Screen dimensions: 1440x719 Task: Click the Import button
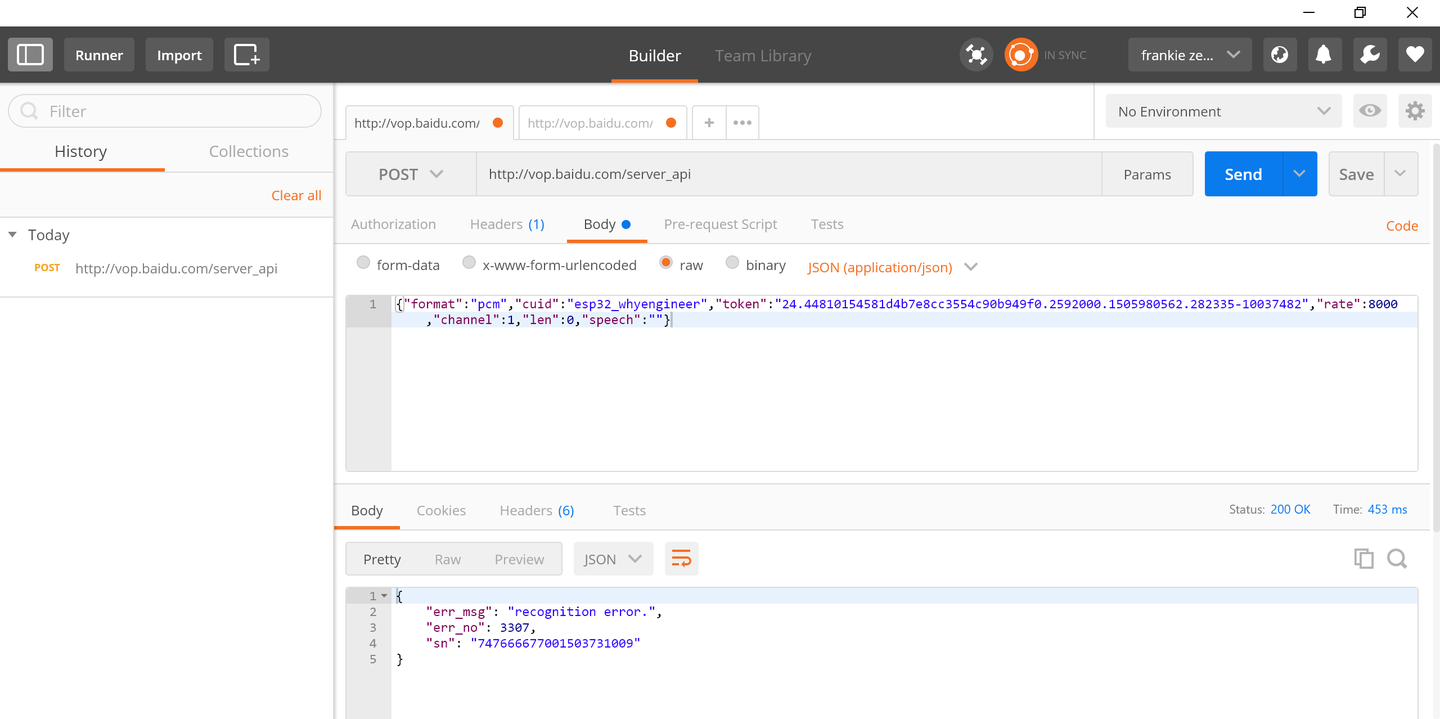click(180, 55)
